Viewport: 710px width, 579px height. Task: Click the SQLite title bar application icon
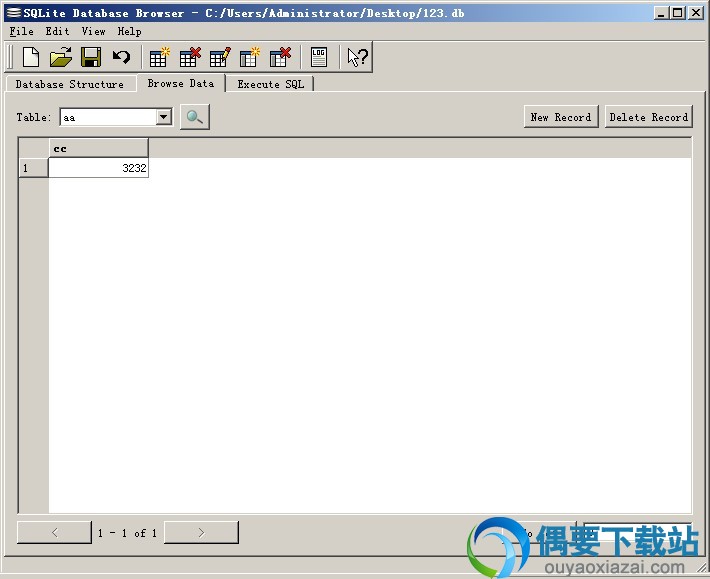(x=14, y=13)
